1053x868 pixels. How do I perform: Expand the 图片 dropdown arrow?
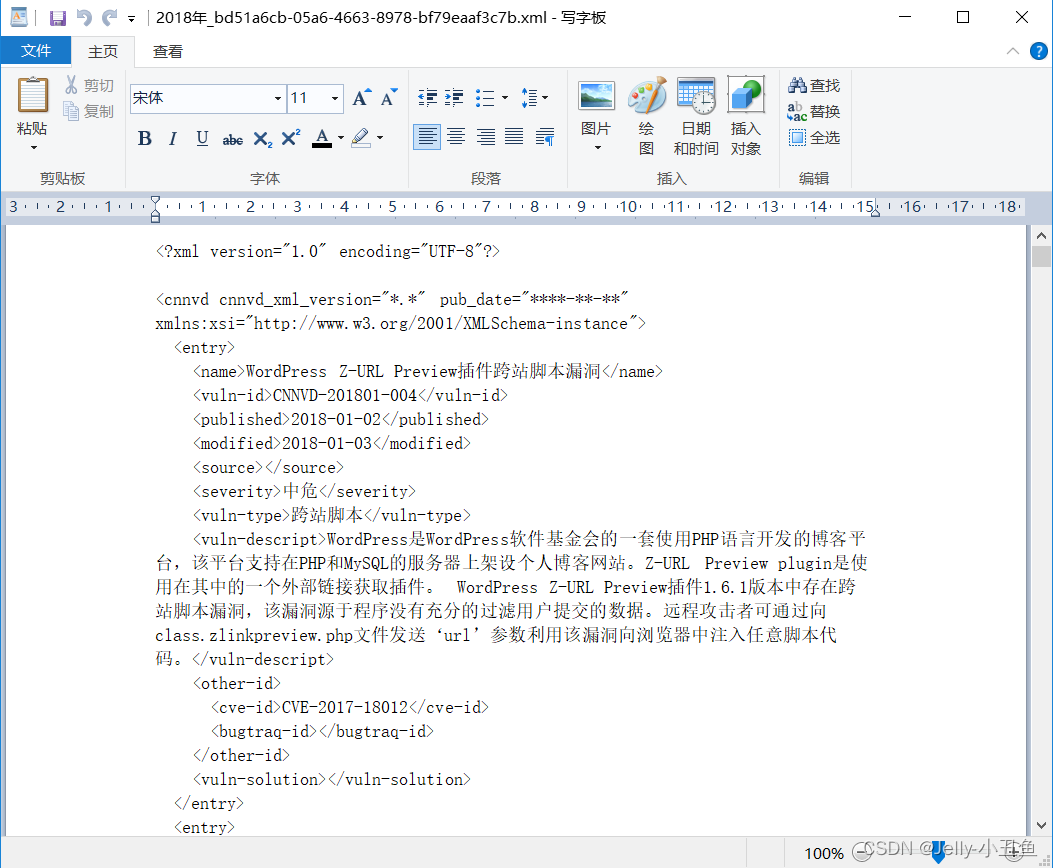597,148
